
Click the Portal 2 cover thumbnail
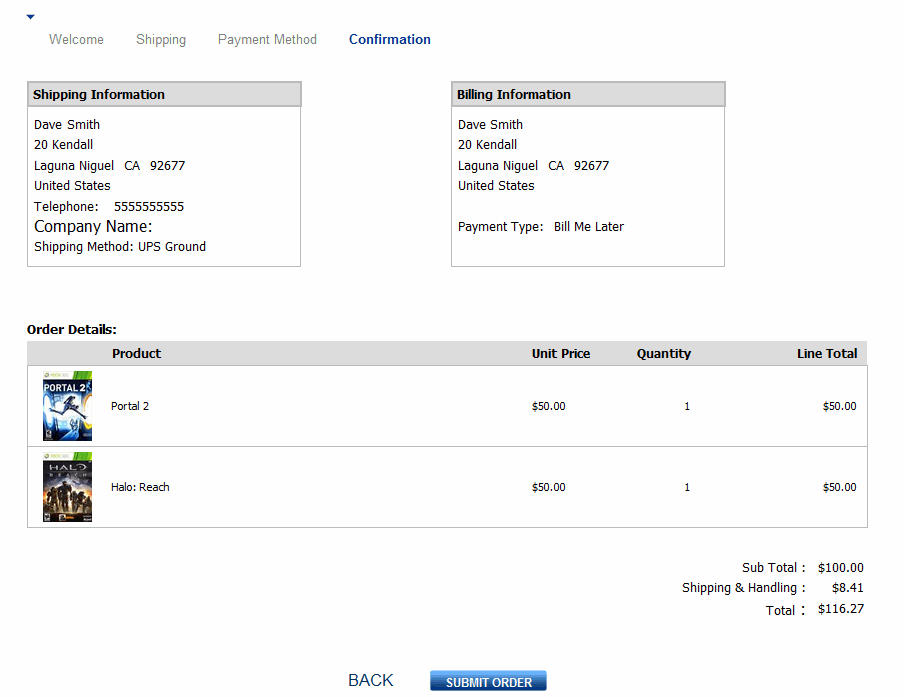67,406
